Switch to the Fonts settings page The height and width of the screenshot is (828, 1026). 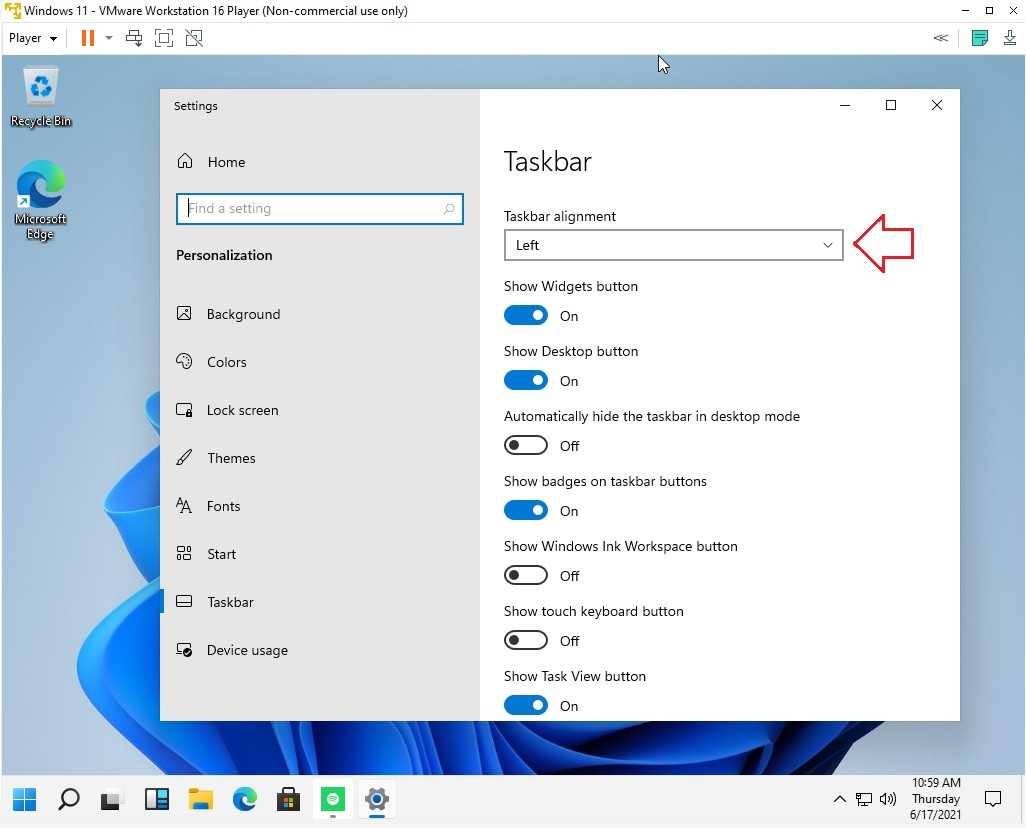click(208, 506)
